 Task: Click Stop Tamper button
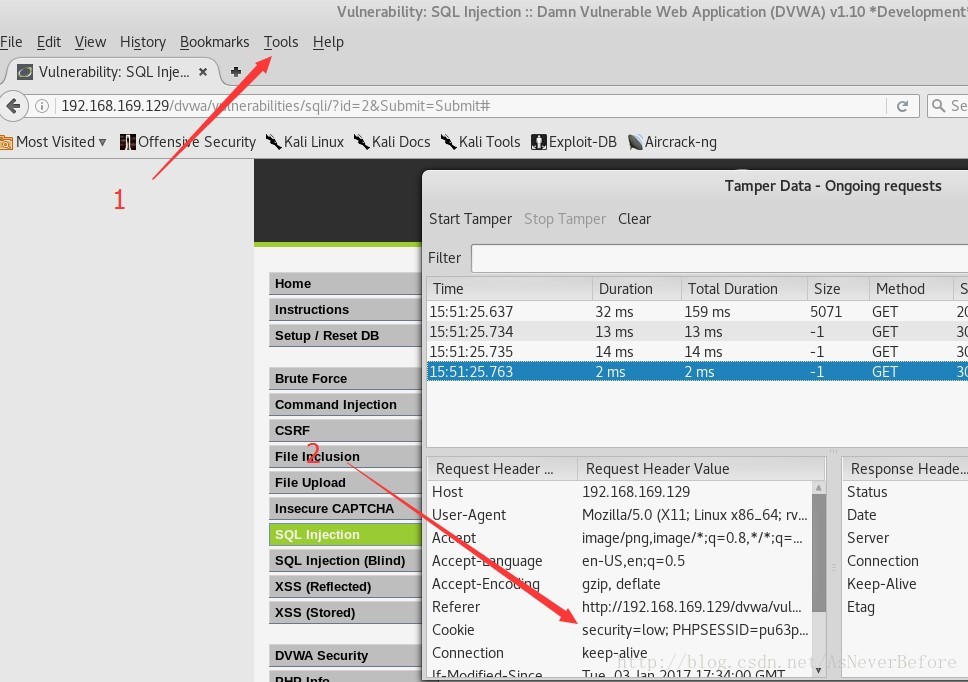pyautogui.click(x=565, y=219)
